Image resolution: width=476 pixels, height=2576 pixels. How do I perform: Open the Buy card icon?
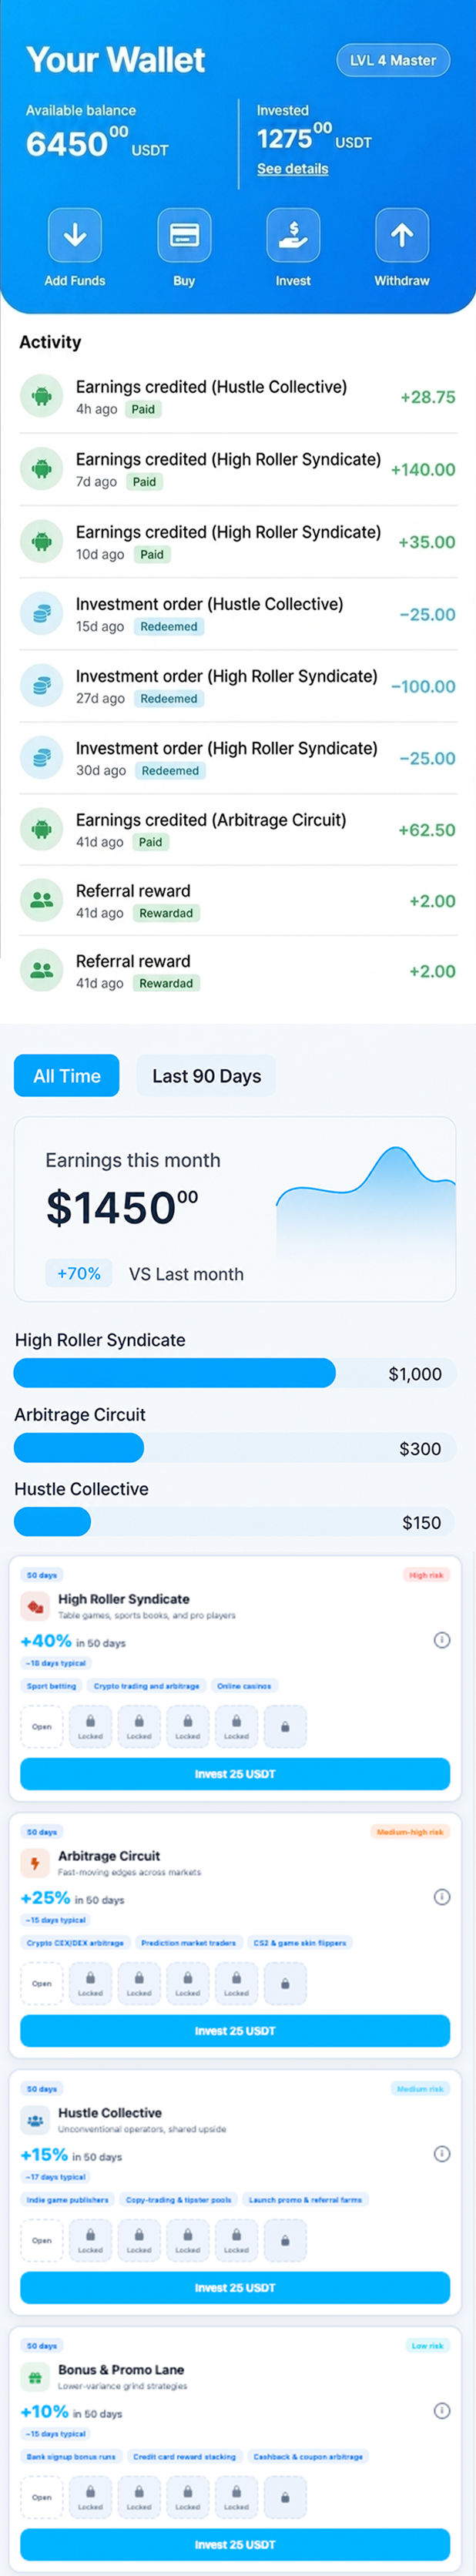coord(184,235)
